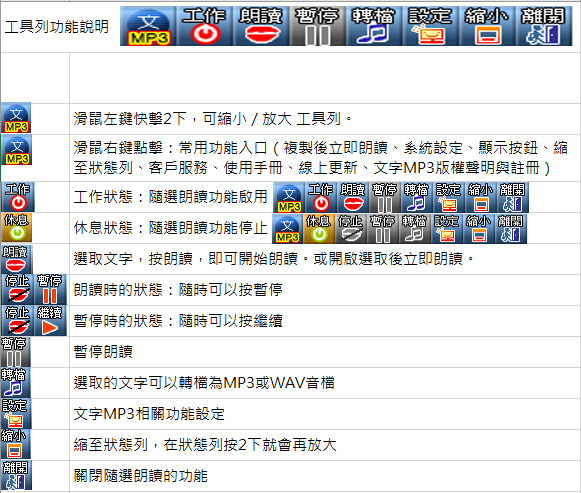Toggle the yellow 休息 rest button in left column
The height and width of the screenshot is (493, 581).
pos(16,227)
